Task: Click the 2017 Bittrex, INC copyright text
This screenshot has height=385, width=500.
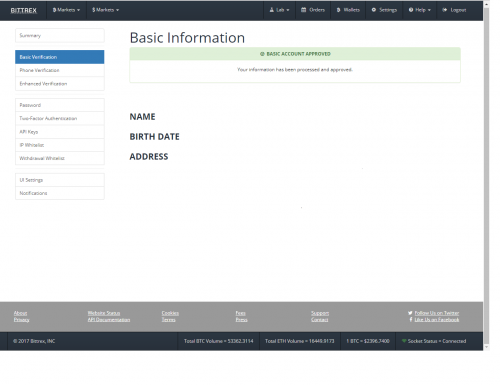Action: click(34, 341)
